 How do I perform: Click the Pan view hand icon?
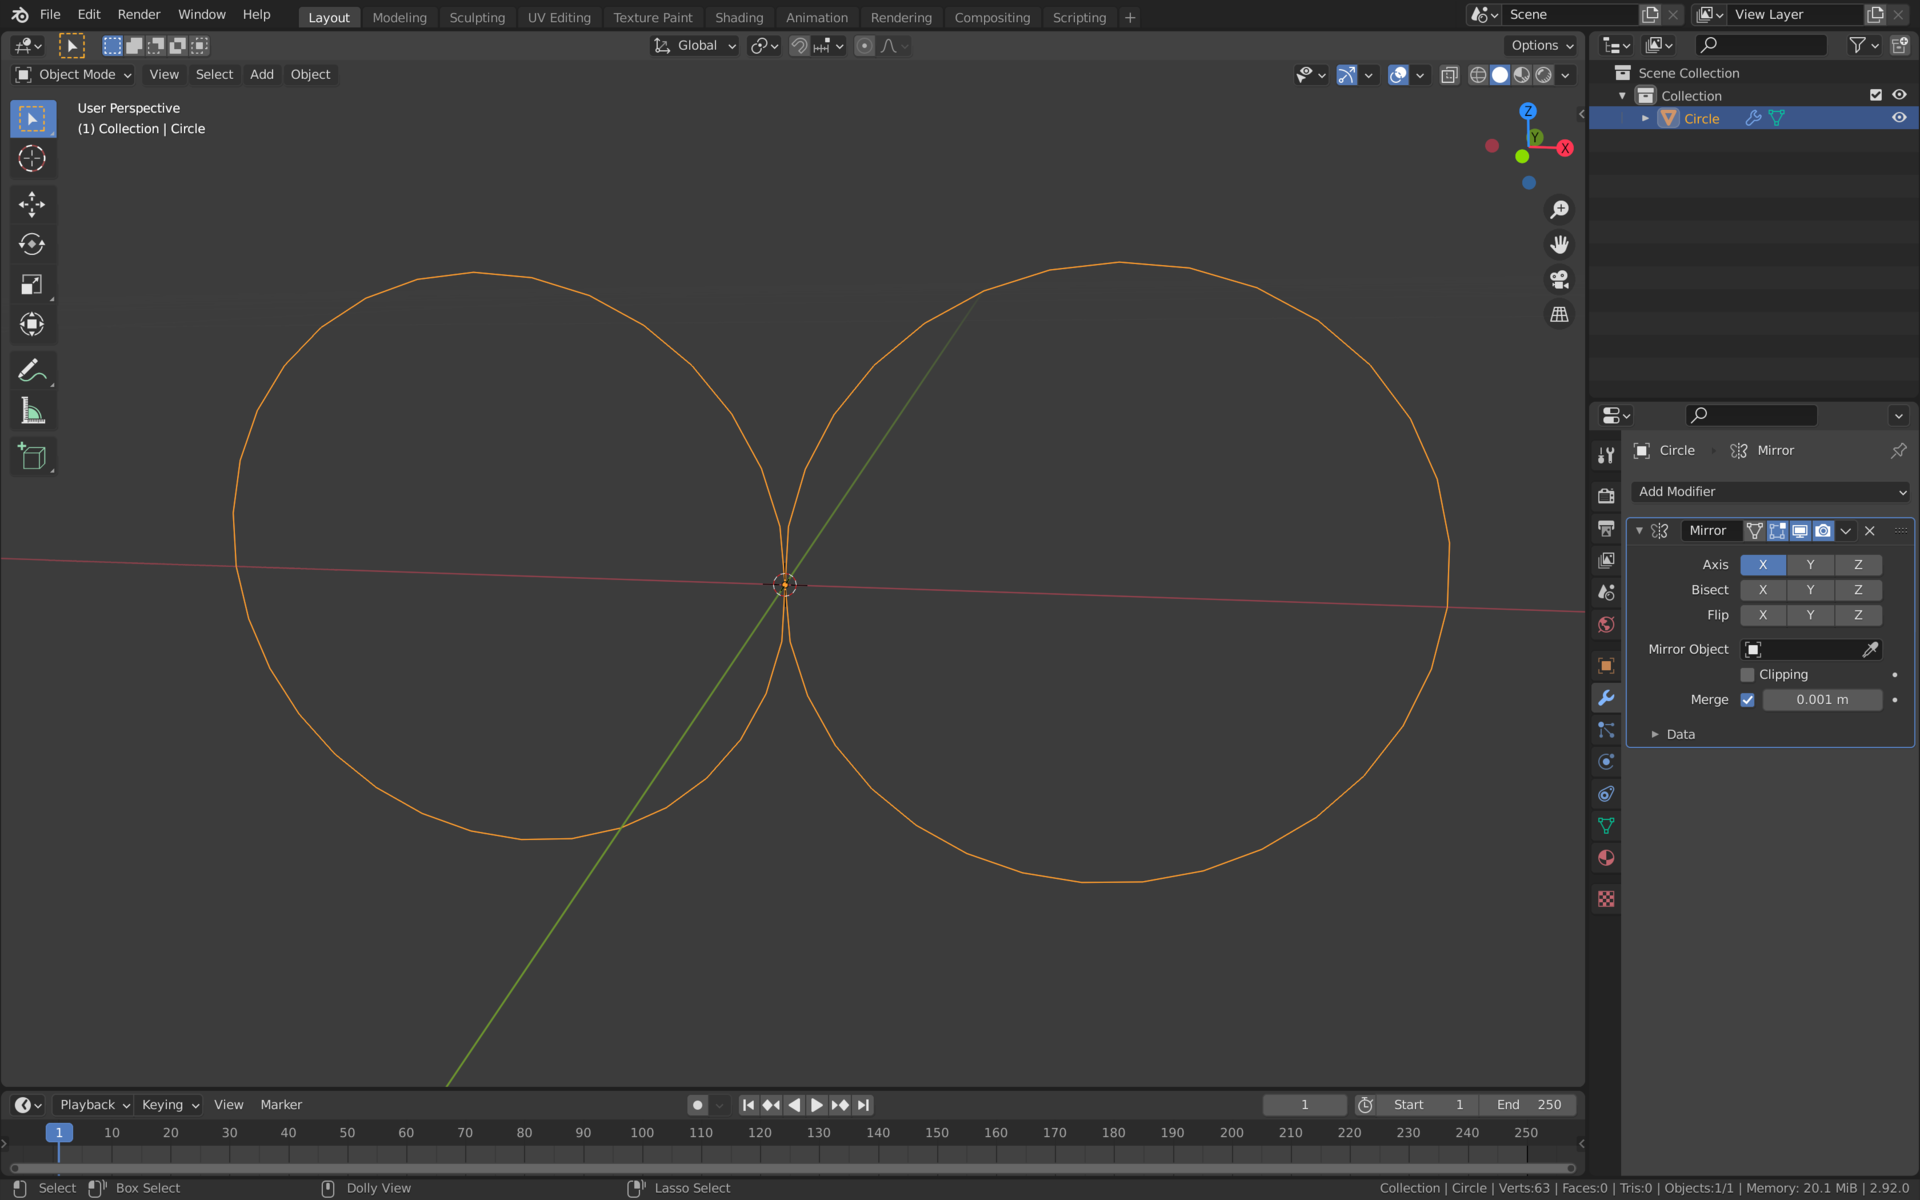1559,245
